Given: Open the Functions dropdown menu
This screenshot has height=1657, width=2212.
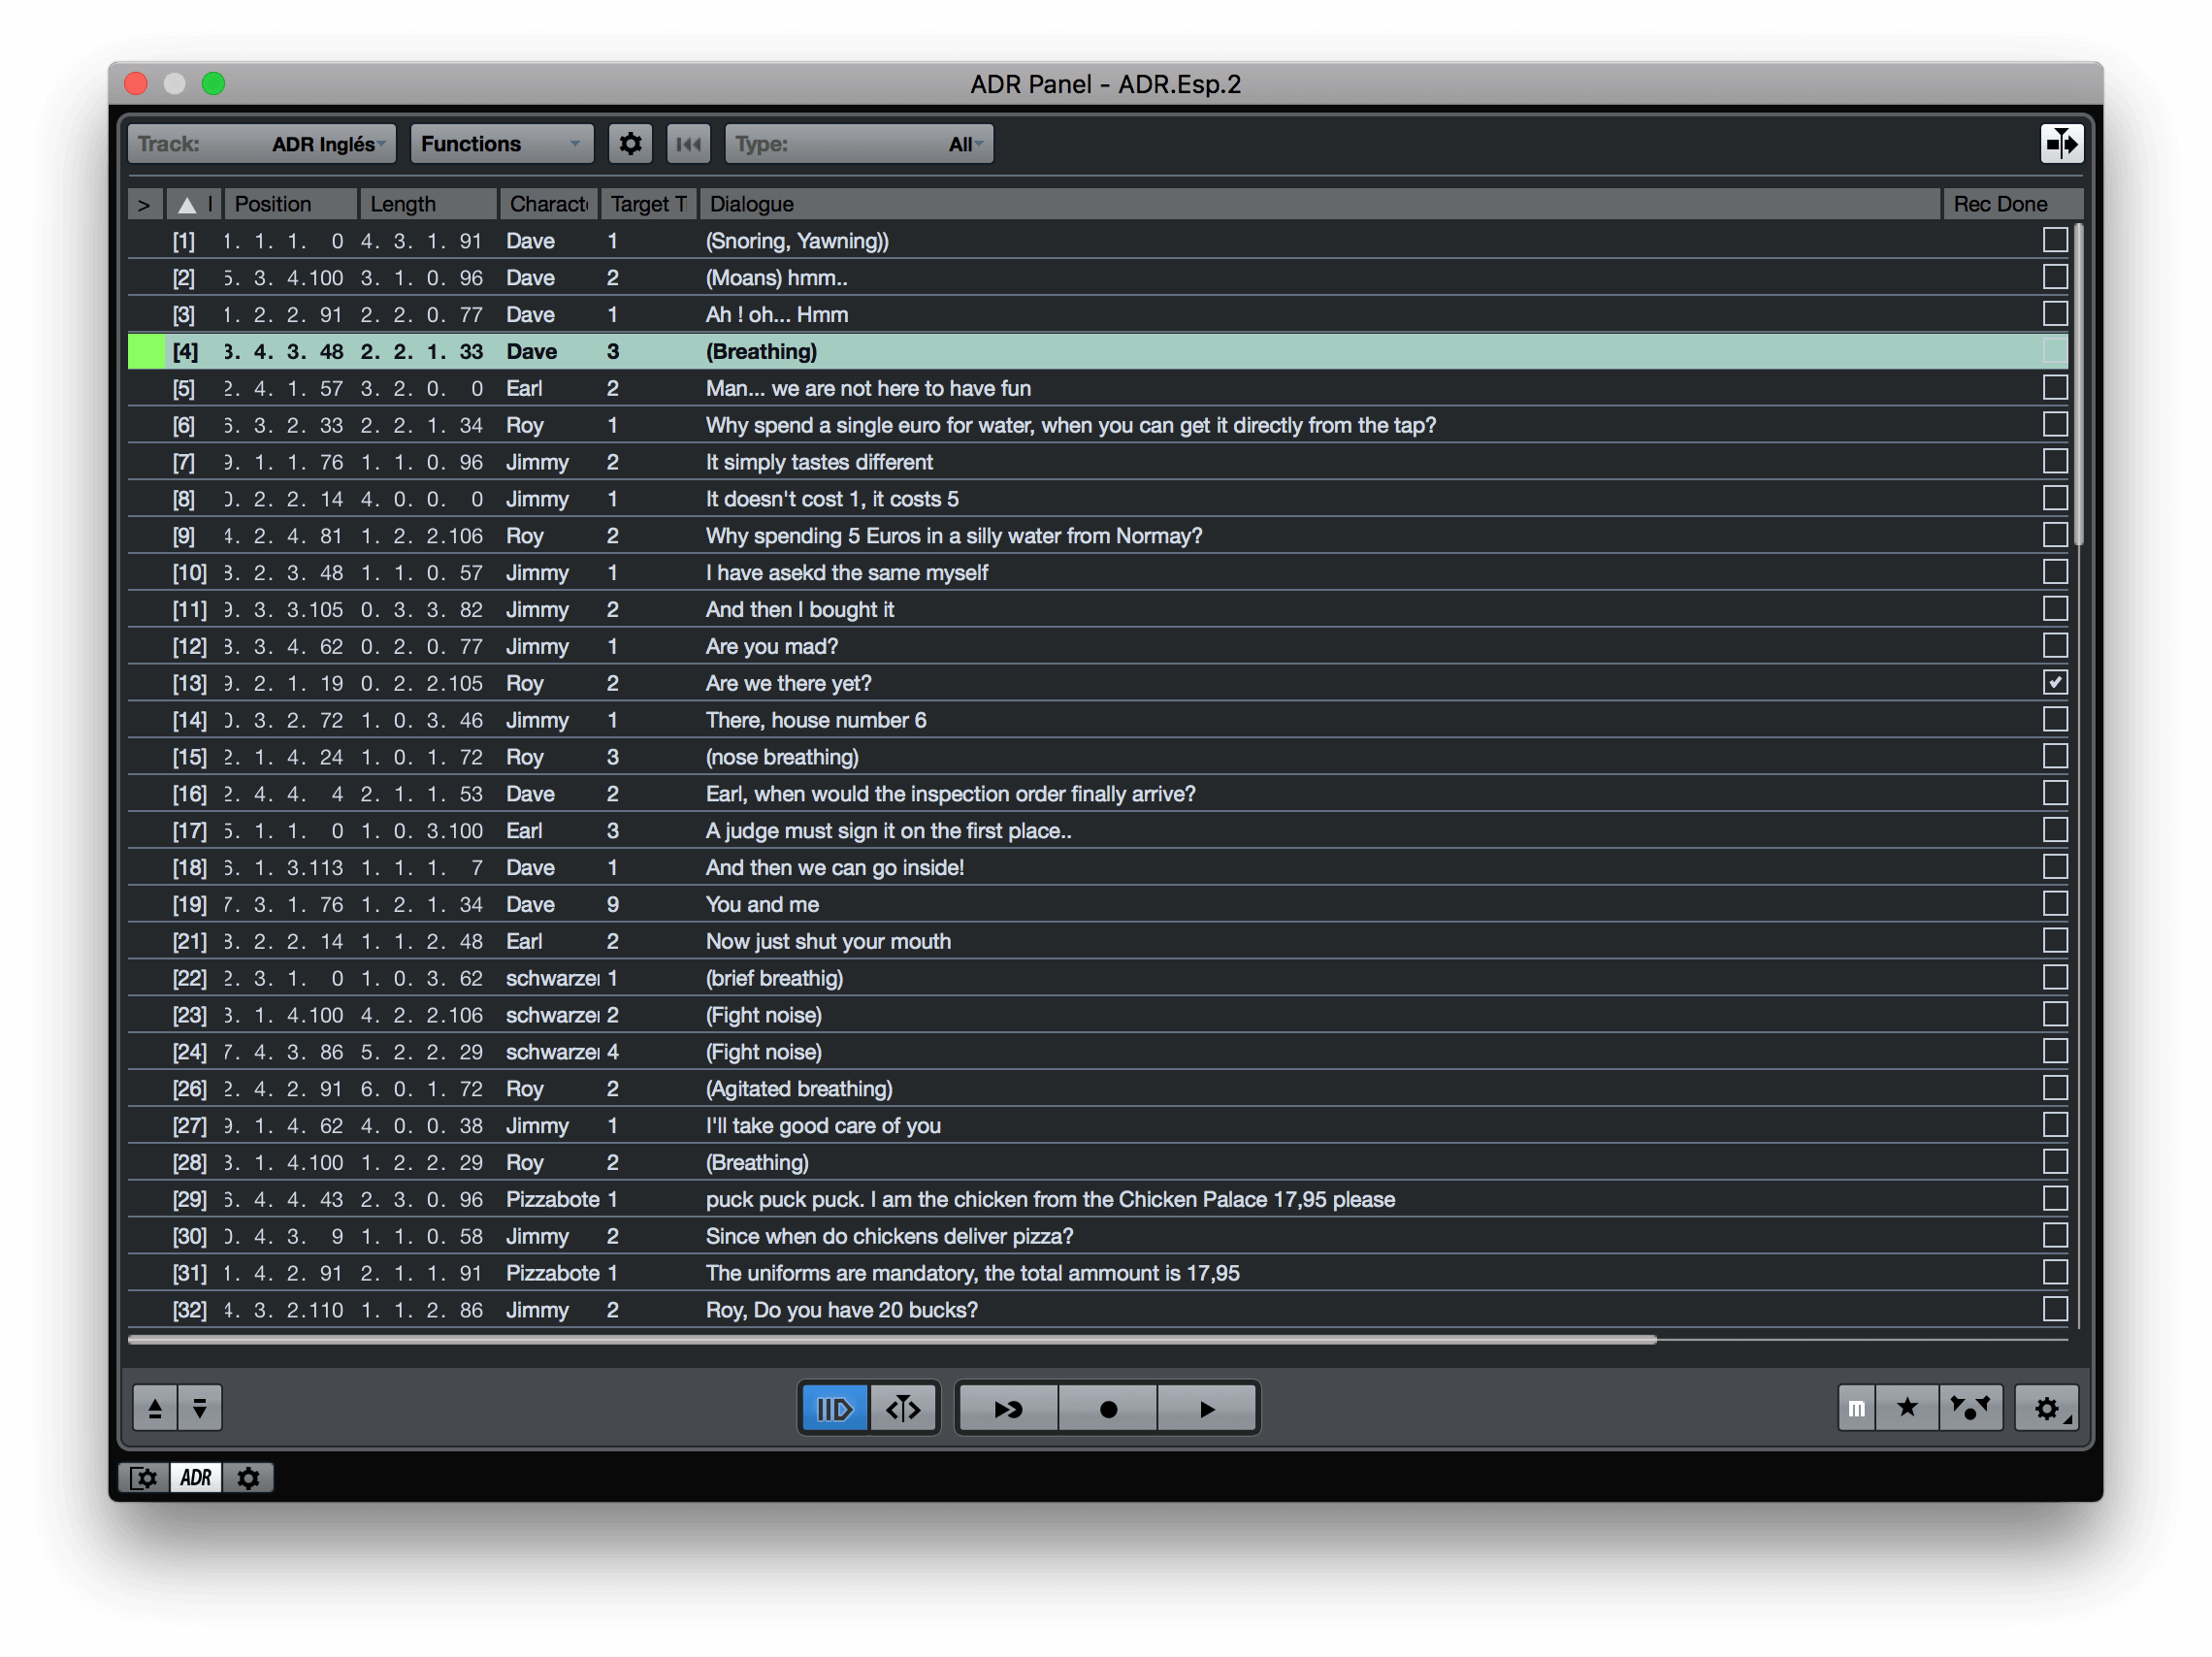Looking at the screenshot, I should click(x=502, y=144).
